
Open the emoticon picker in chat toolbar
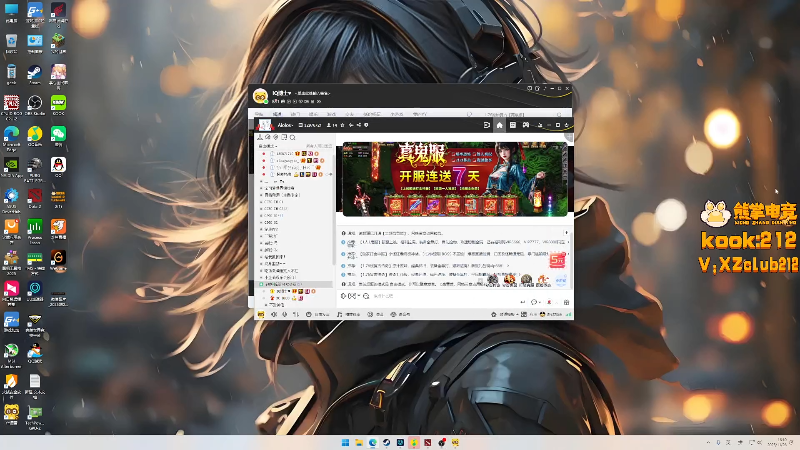366,296
